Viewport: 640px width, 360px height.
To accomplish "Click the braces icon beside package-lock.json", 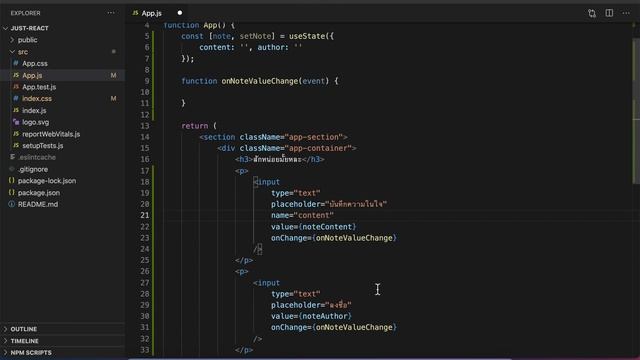I will [x=12, y=180].
